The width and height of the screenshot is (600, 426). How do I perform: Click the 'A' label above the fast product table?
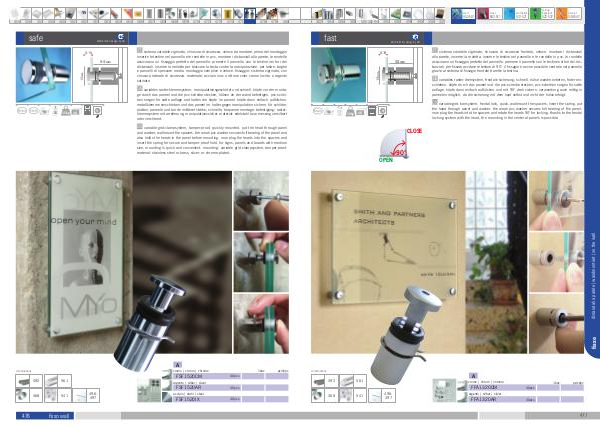click(473, 376)
